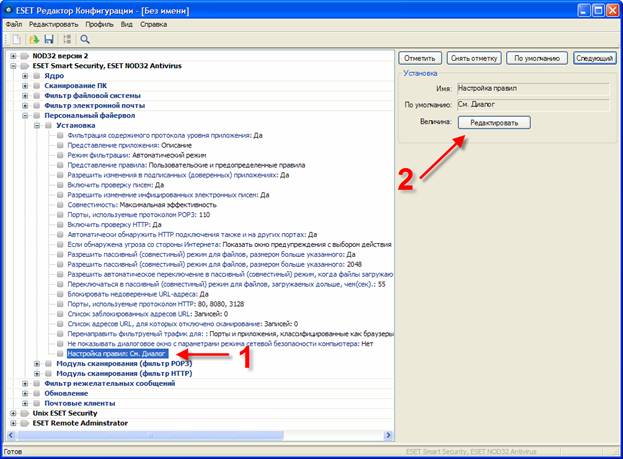Select the row 'Если обнаружена угроза со стороны Интернета'
The width and height of the screenshot is (623, 459).
click(229, 245)
